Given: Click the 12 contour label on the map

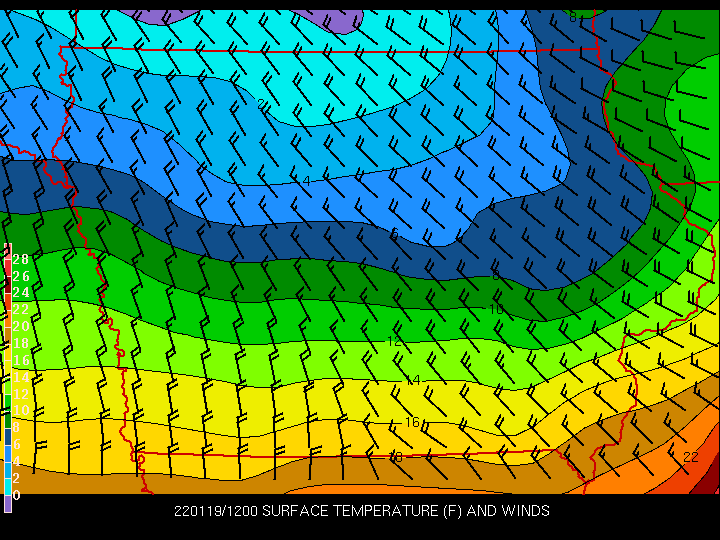Looking at the screenshot, I should click(394, 341).
